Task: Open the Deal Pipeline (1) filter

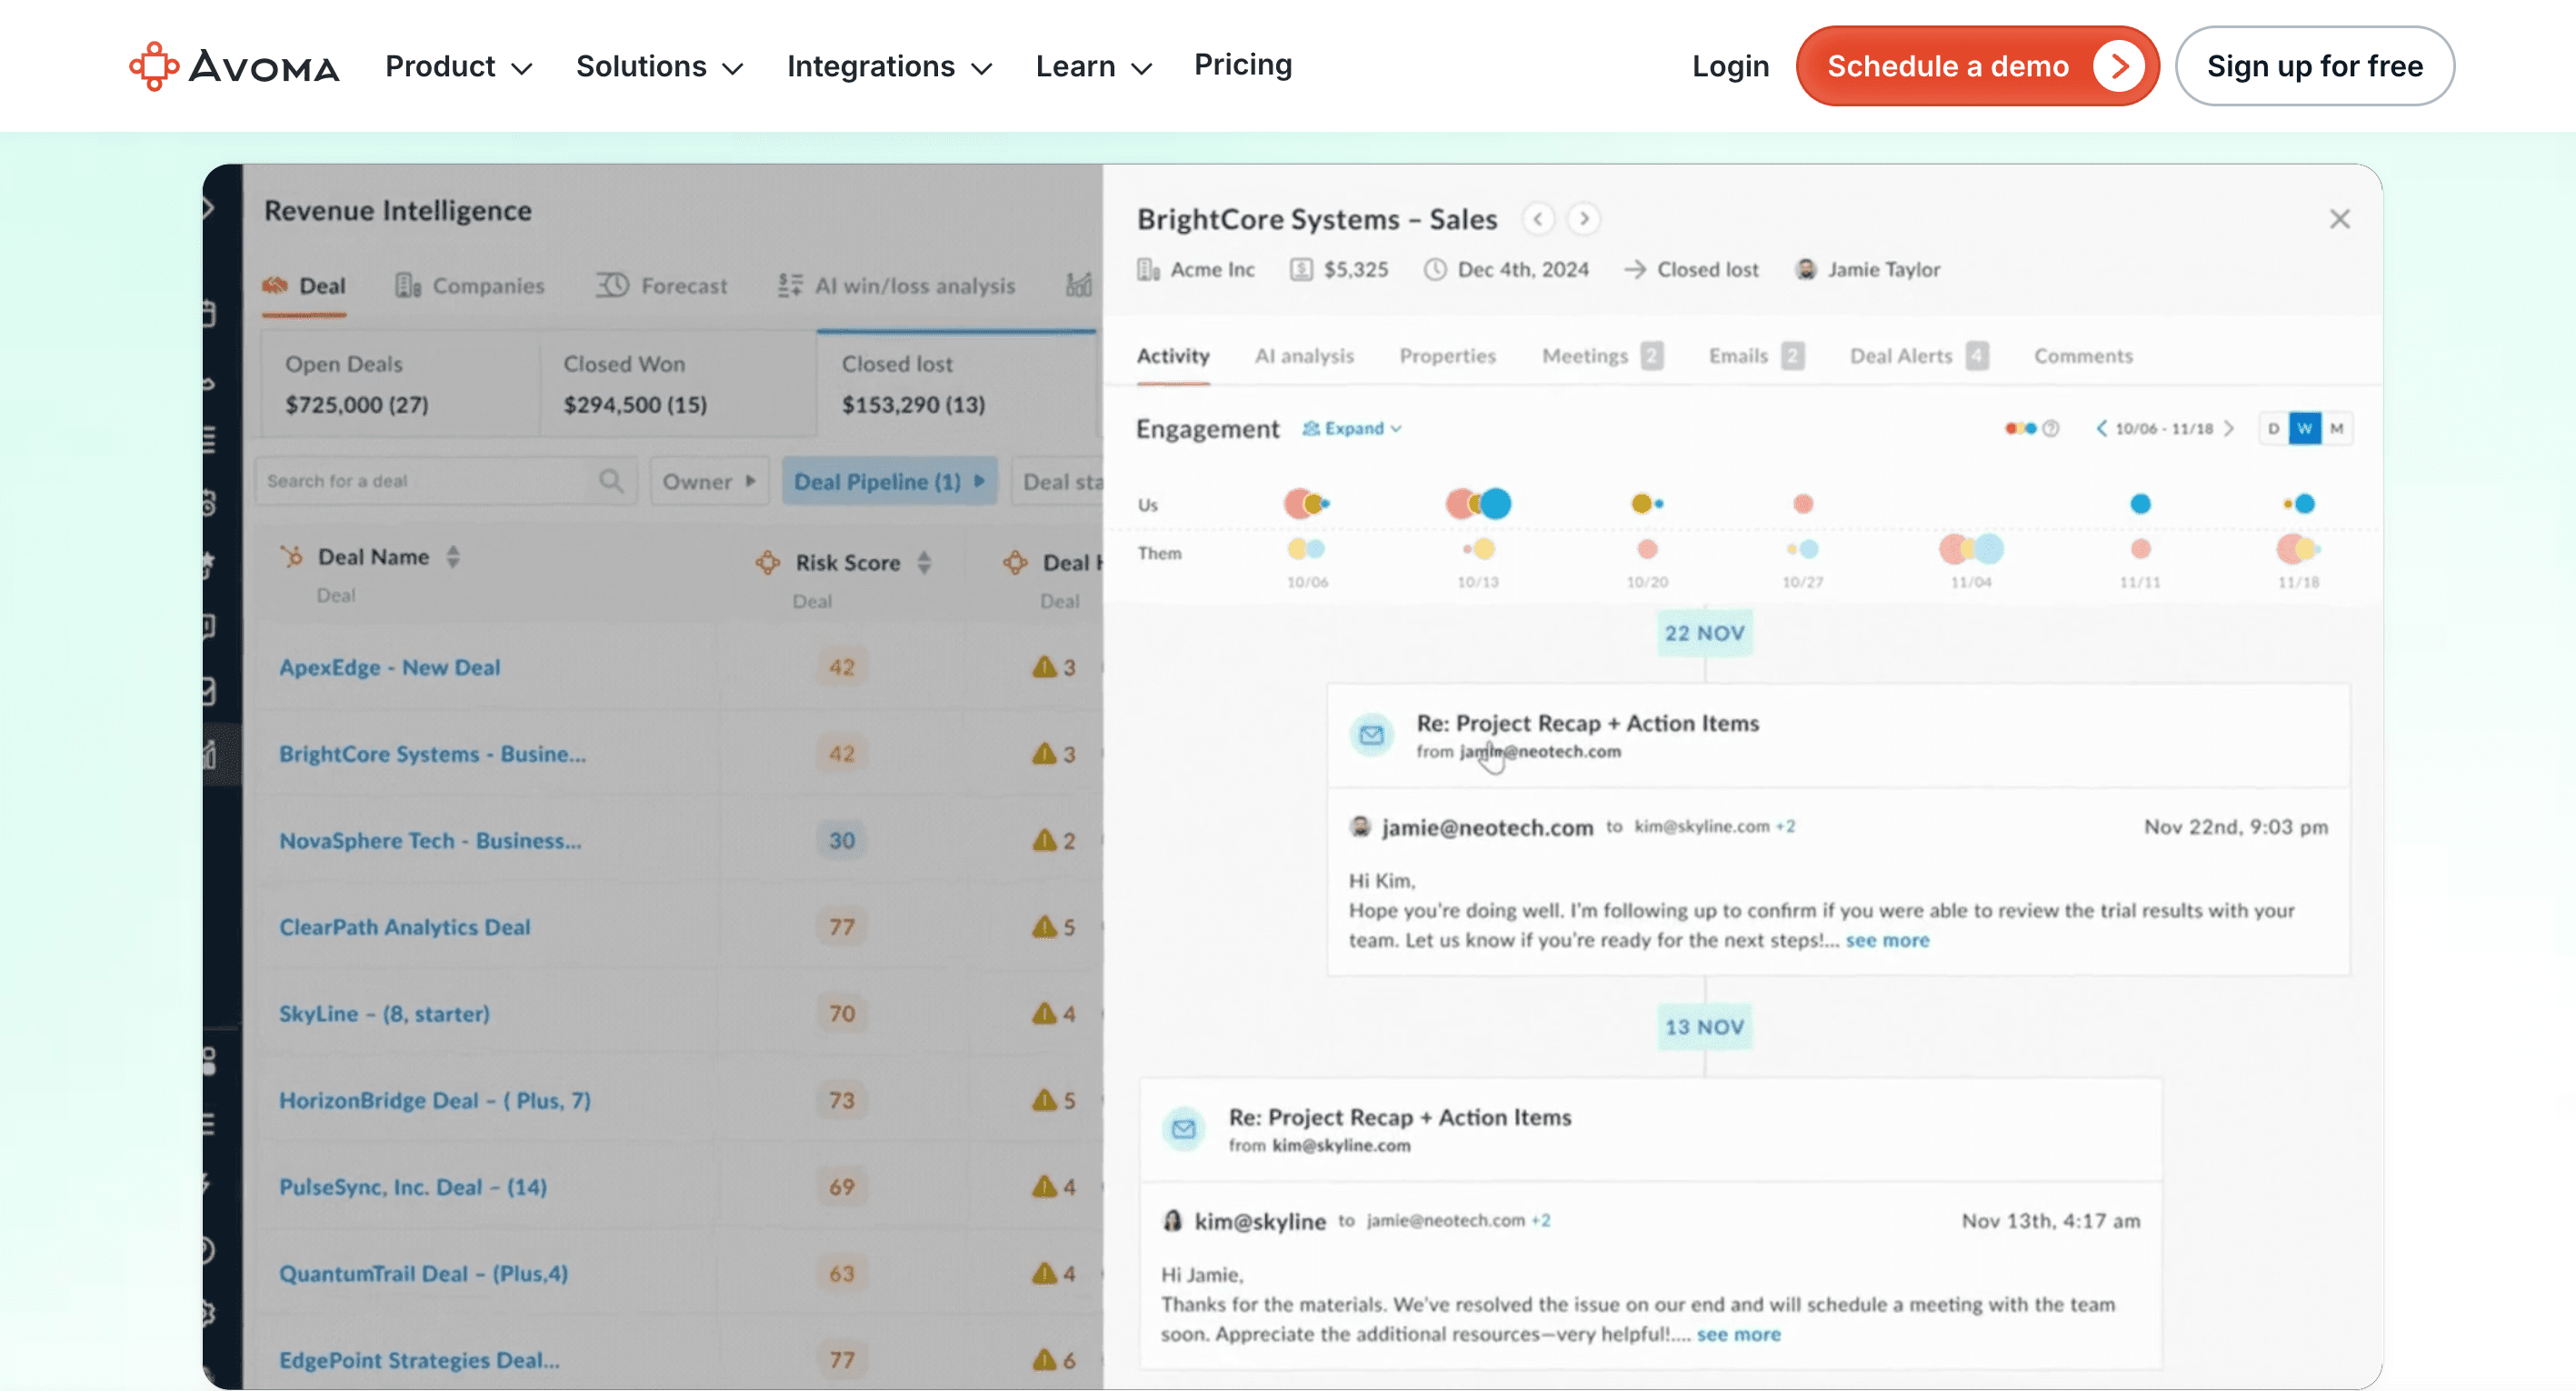Action: pyautogui.click(x=889, y=482)
